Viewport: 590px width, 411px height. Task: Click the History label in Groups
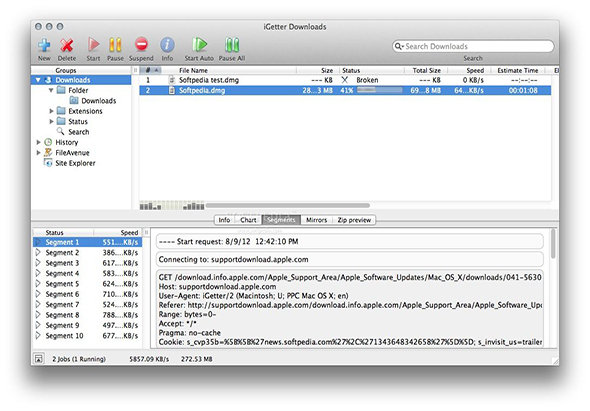(x=67, y=142)
